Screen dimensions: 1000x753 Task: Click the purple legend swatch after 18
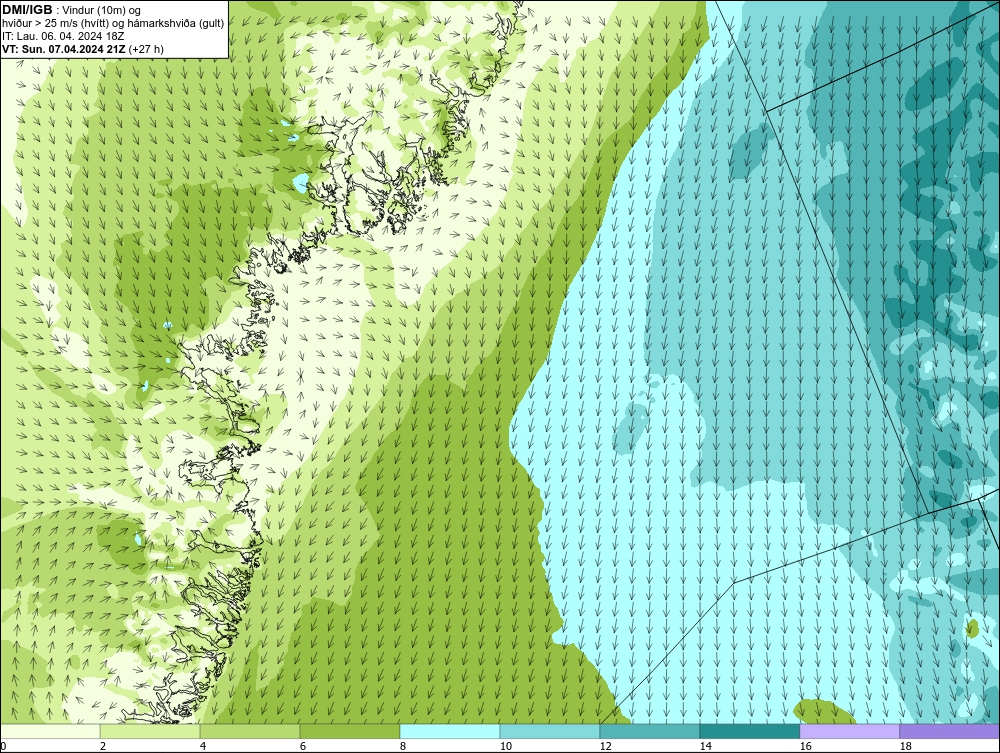coord(950,731)
